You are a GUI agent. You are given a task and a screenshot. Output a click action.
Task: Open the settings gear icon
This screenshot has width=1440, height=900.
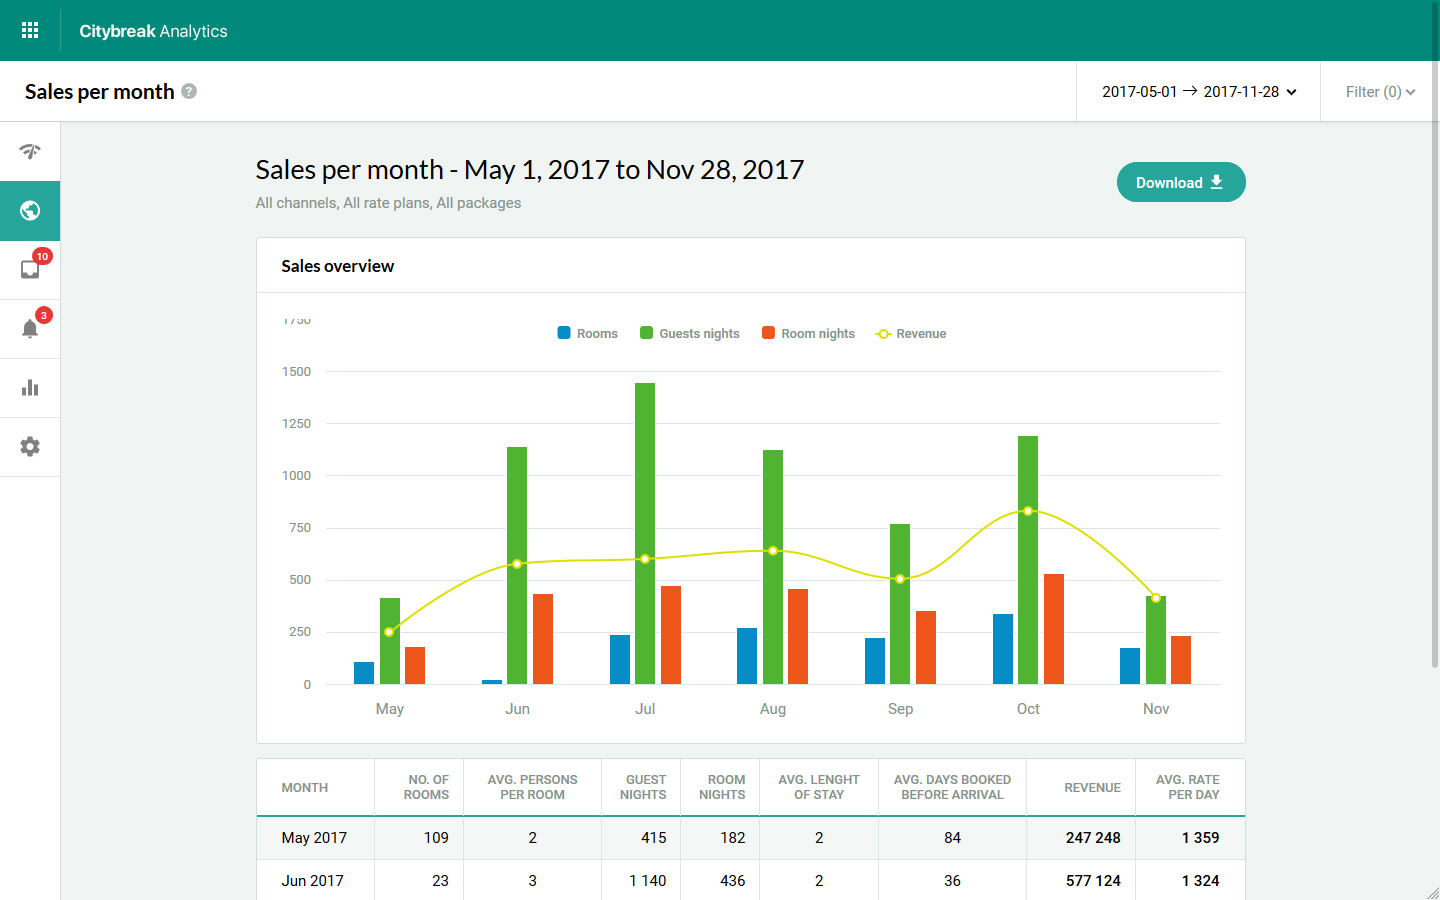tap(30, 447)
